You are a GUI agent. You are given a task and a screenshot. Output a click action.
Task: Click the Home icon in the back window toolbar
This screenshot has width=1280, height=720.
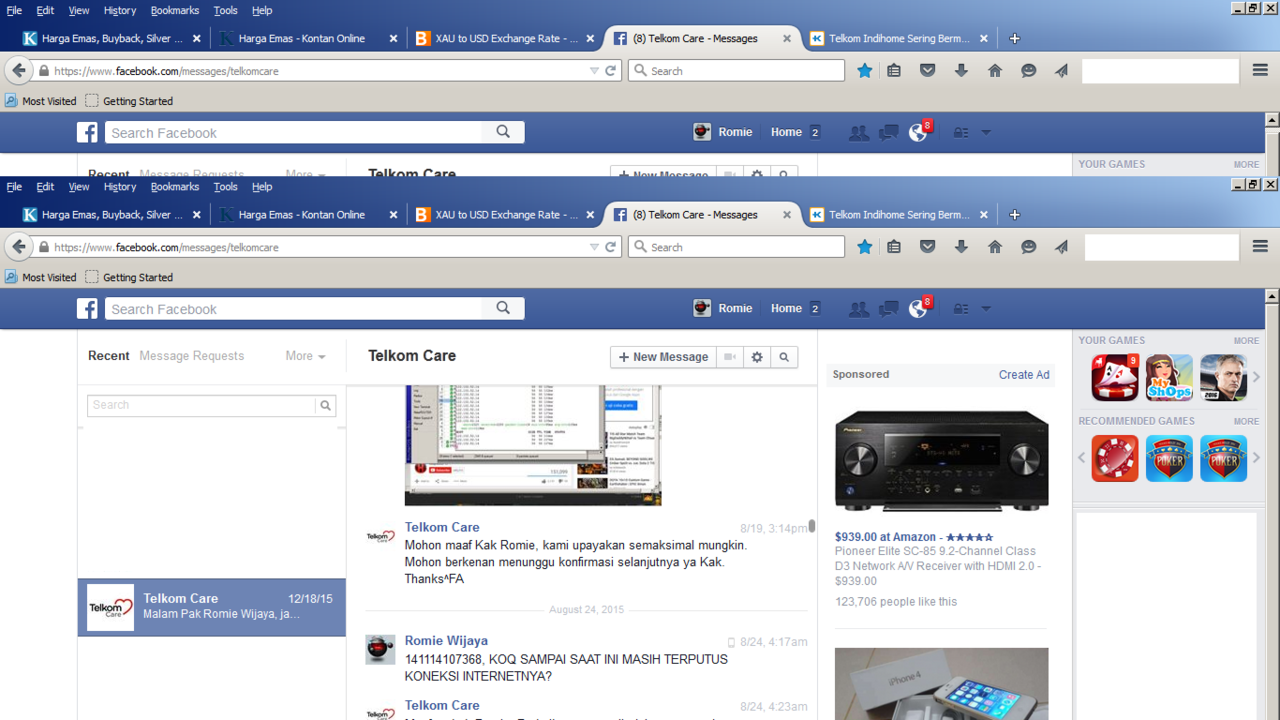click(x=995, y=71)
